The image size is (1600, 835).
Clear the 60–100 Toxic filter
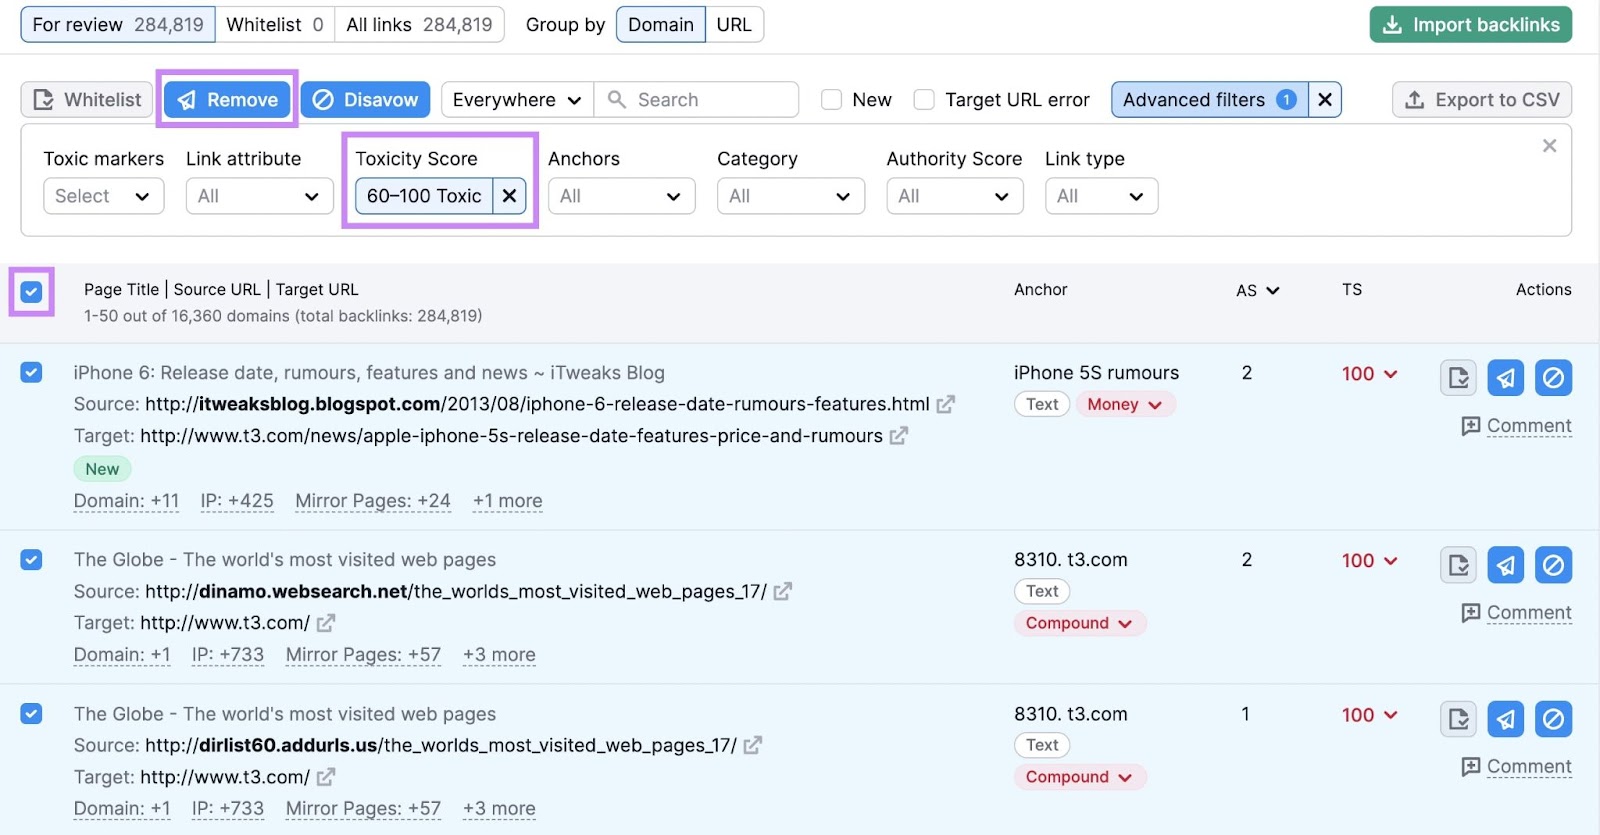pos(509,196)
